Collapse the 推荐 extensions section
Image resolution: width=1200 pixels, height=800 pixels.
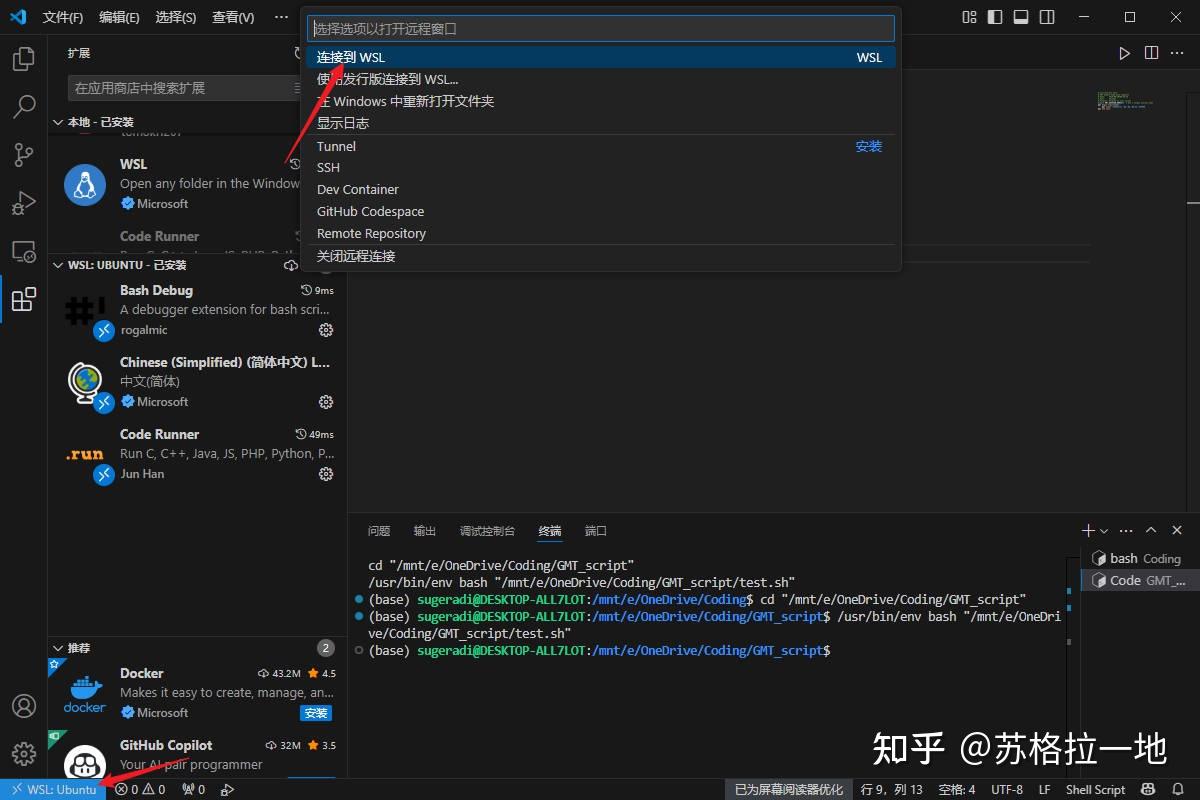[x=58, y=648]
